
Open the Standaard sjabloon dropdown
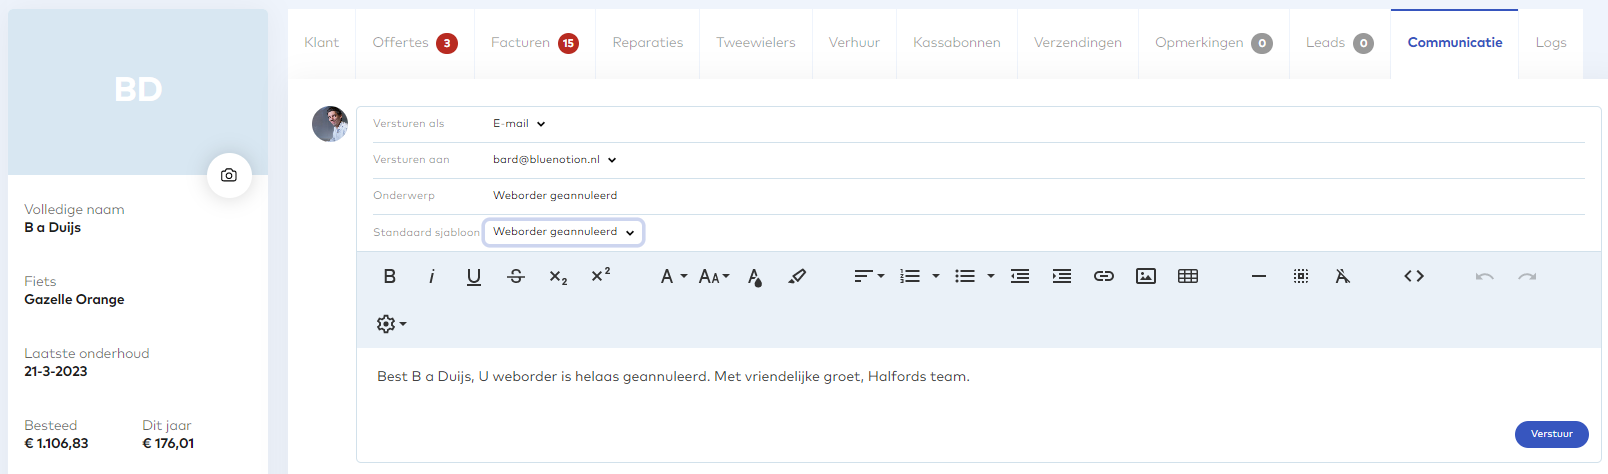pos(563,232)
